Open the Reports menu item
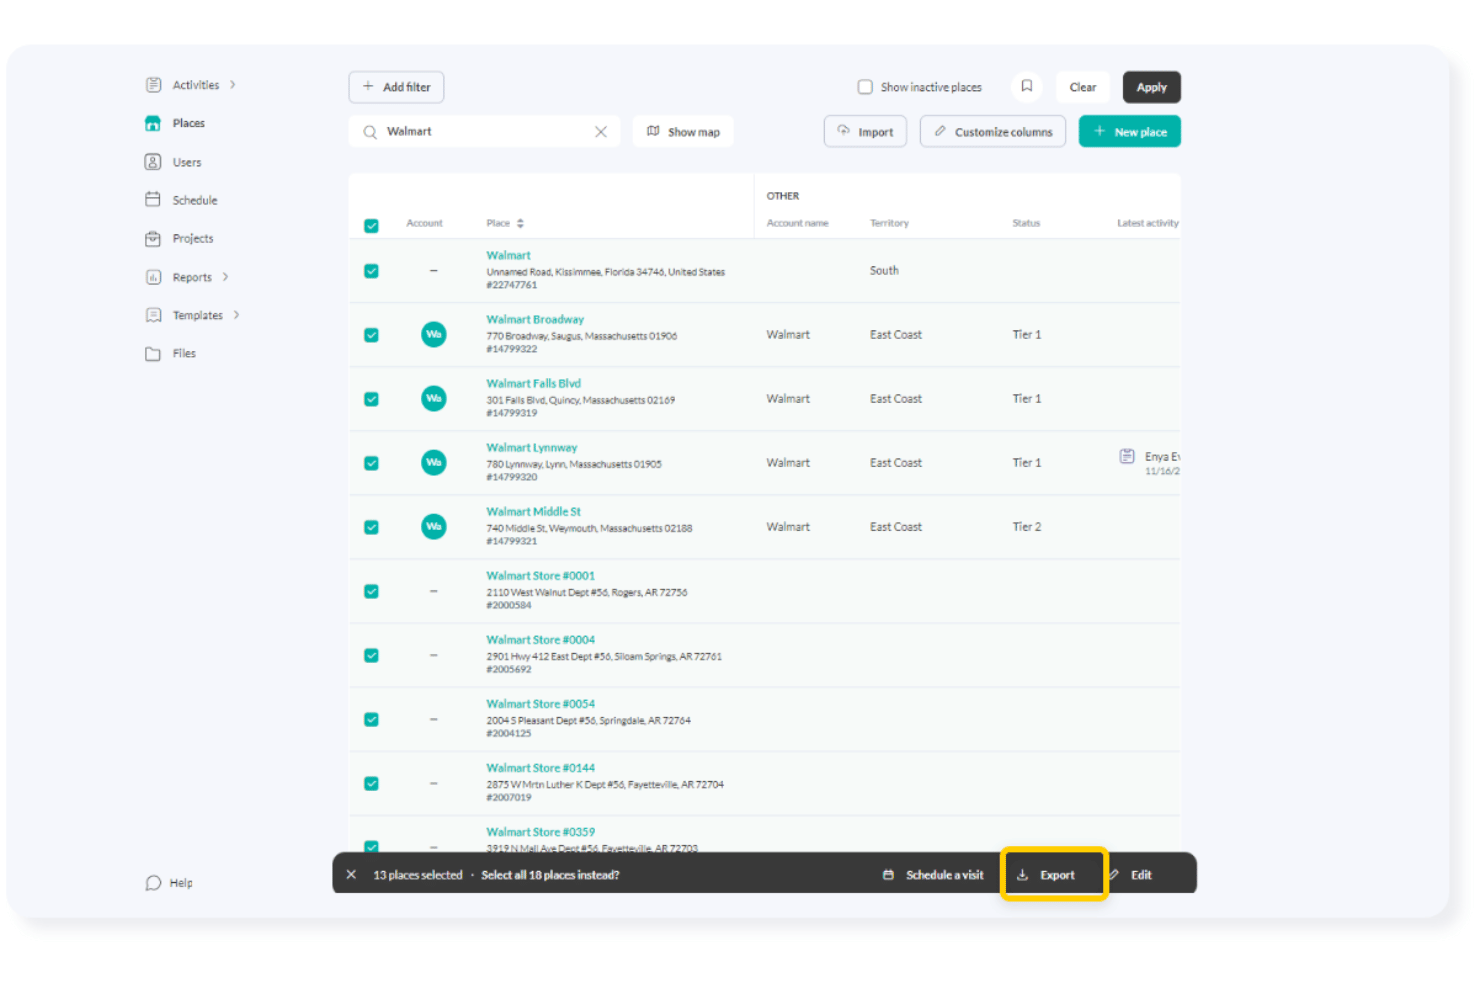The width and height of the screenshot is (1480, 987). point(192,277)
